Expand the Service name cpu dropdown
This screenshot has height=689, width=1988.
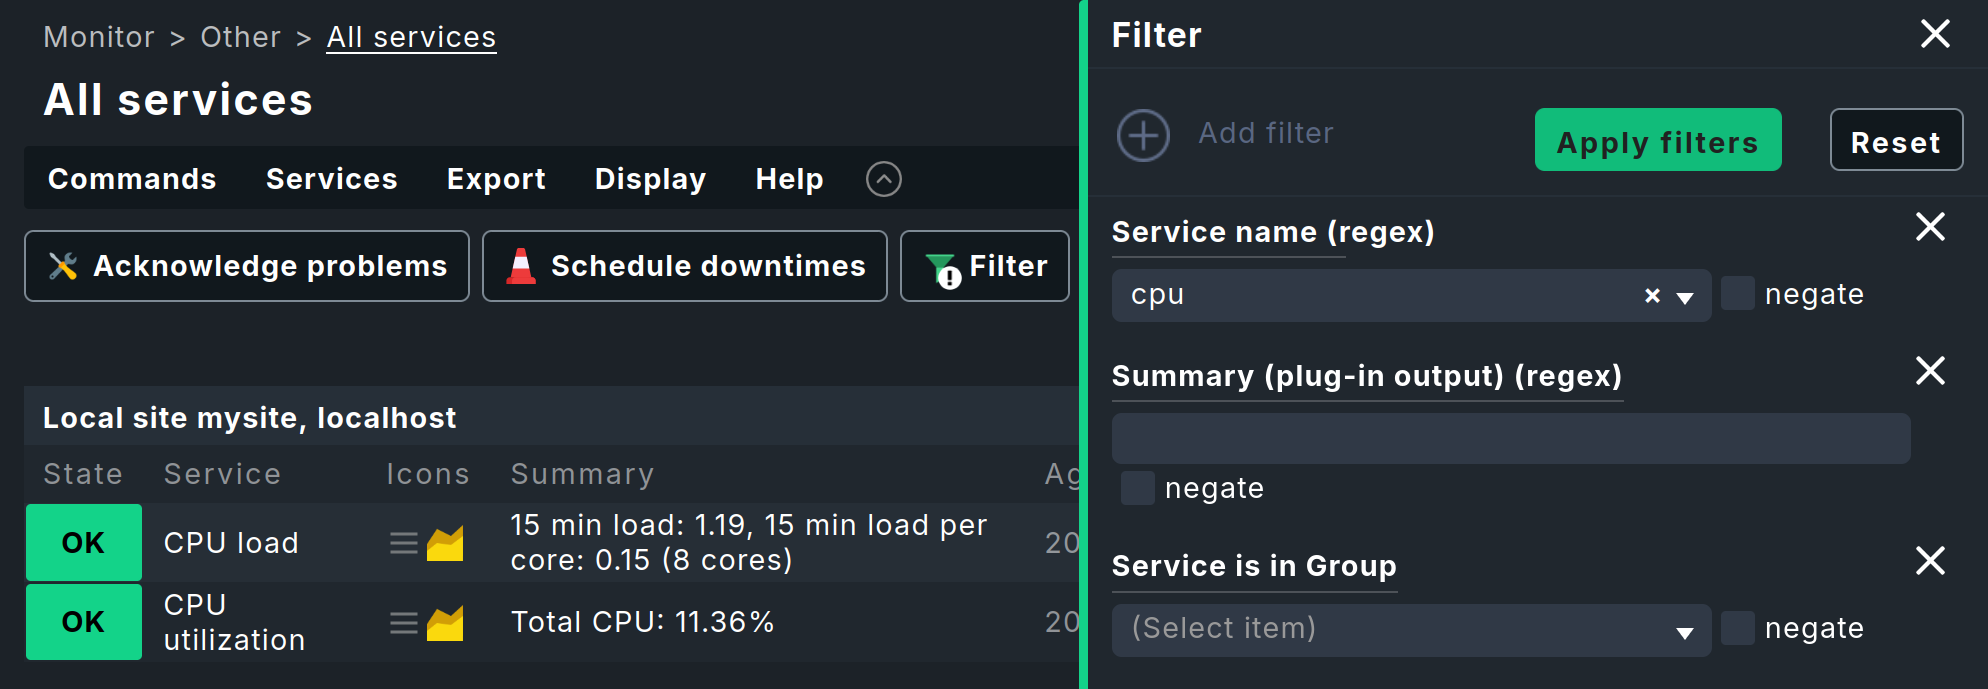click(x=1685, y=297)
